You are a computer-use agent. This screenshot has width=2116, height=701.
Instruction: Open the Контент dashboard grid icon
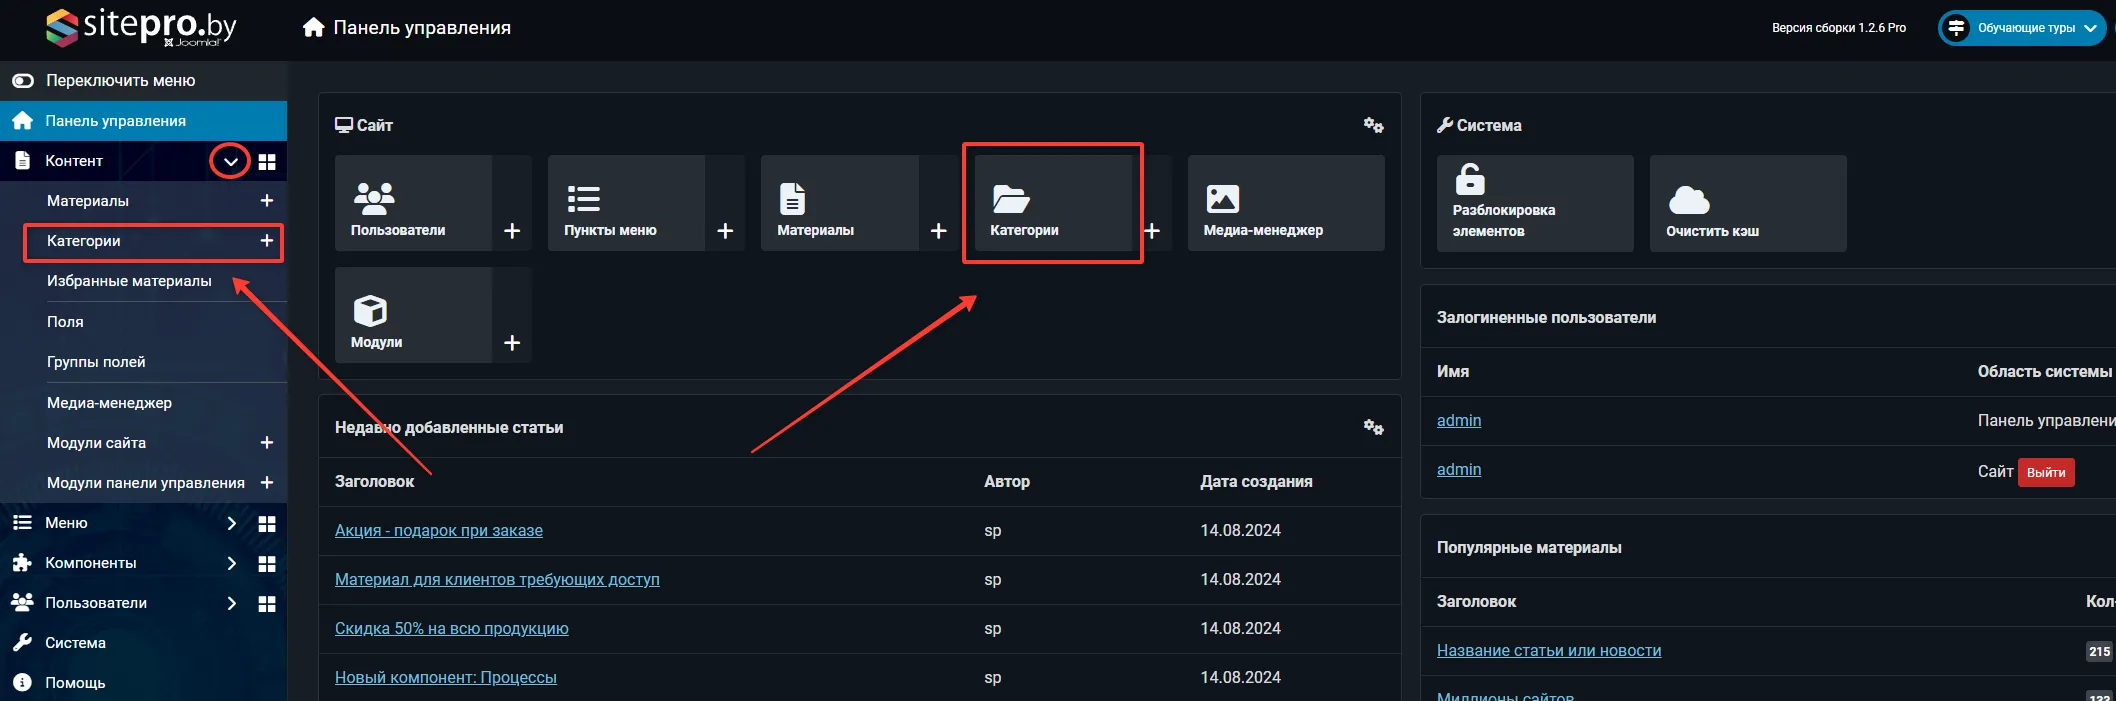[267, 162]
